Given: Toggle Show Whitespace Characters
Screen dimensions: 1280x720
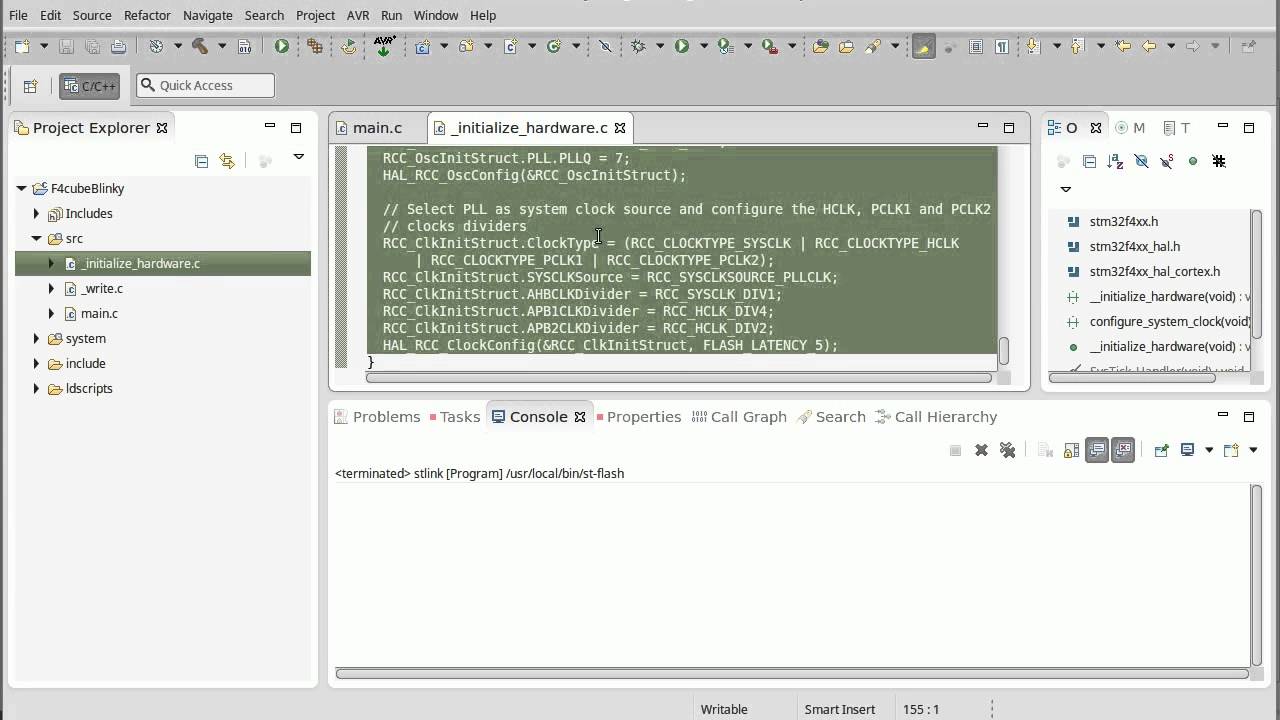Looking at the screenshot, I should click(1001, 46).
